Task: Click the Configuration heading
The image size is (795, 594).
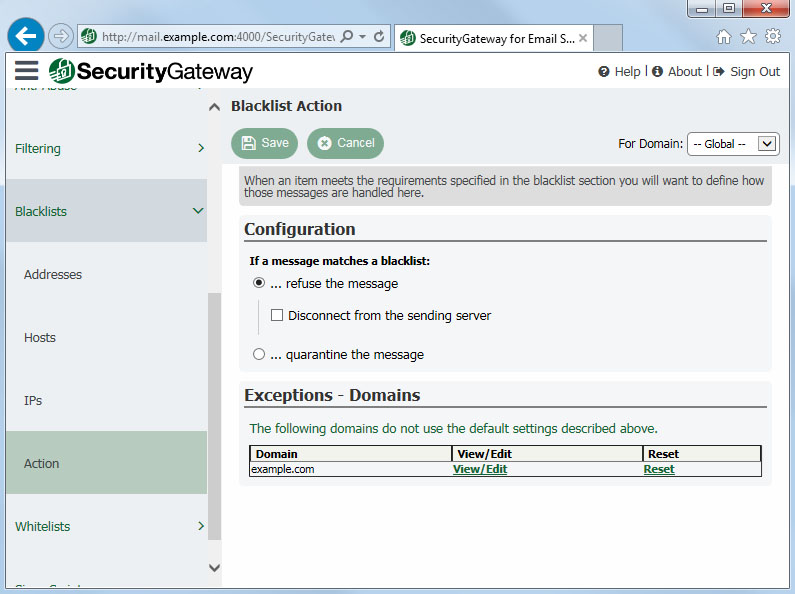Action: tap(300, 229)
